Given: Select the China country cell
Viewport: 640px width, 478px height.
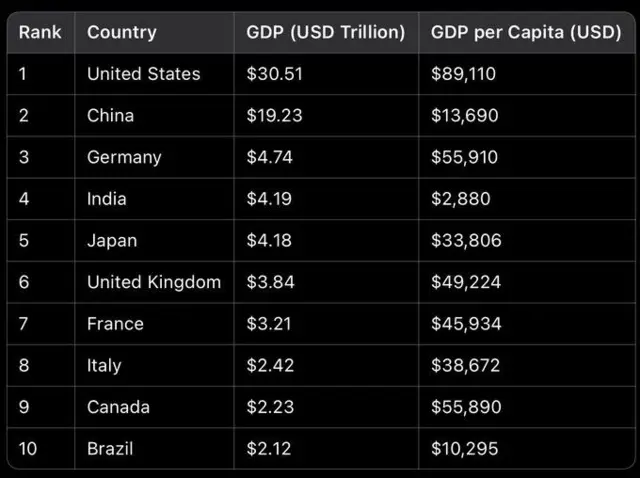Looking at the screenshot, I should coord(110,115).
